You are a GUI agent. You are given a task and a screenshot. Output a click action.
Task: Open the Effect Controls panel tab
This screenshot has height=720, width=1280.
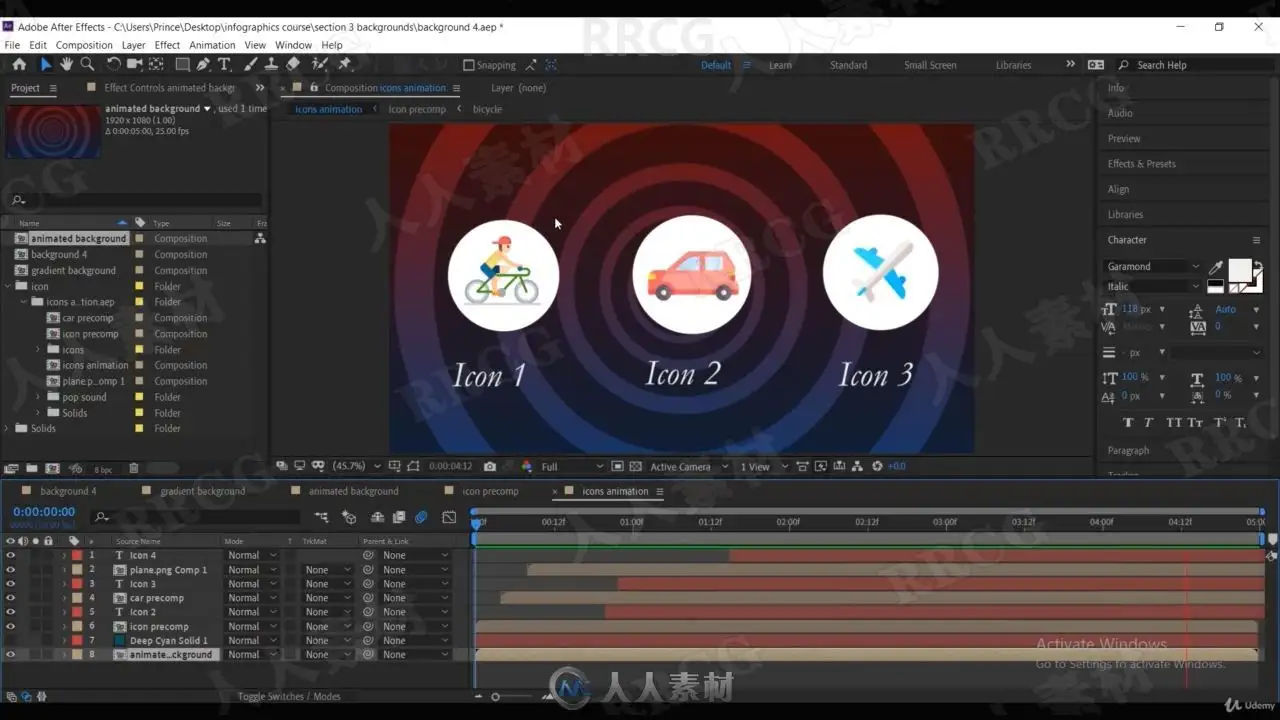[x=169, y=88]
